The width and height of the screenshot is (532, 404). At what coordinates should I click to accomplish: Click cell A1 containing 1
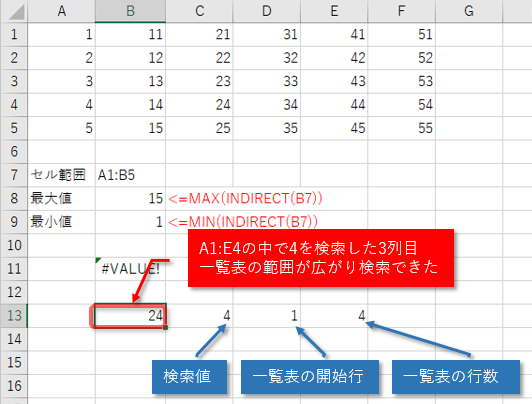(61, 34)
